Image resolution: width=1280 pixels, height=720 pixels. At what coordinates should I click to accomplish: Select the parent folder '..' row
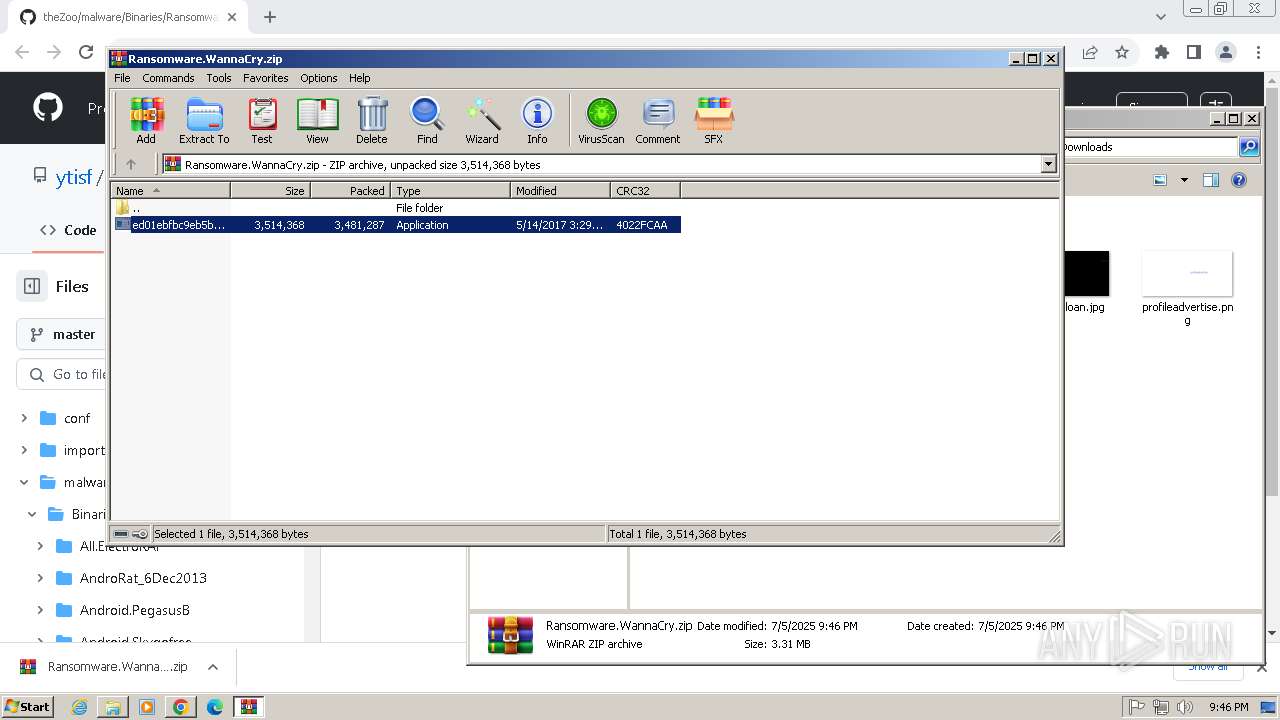coord(396,208)
